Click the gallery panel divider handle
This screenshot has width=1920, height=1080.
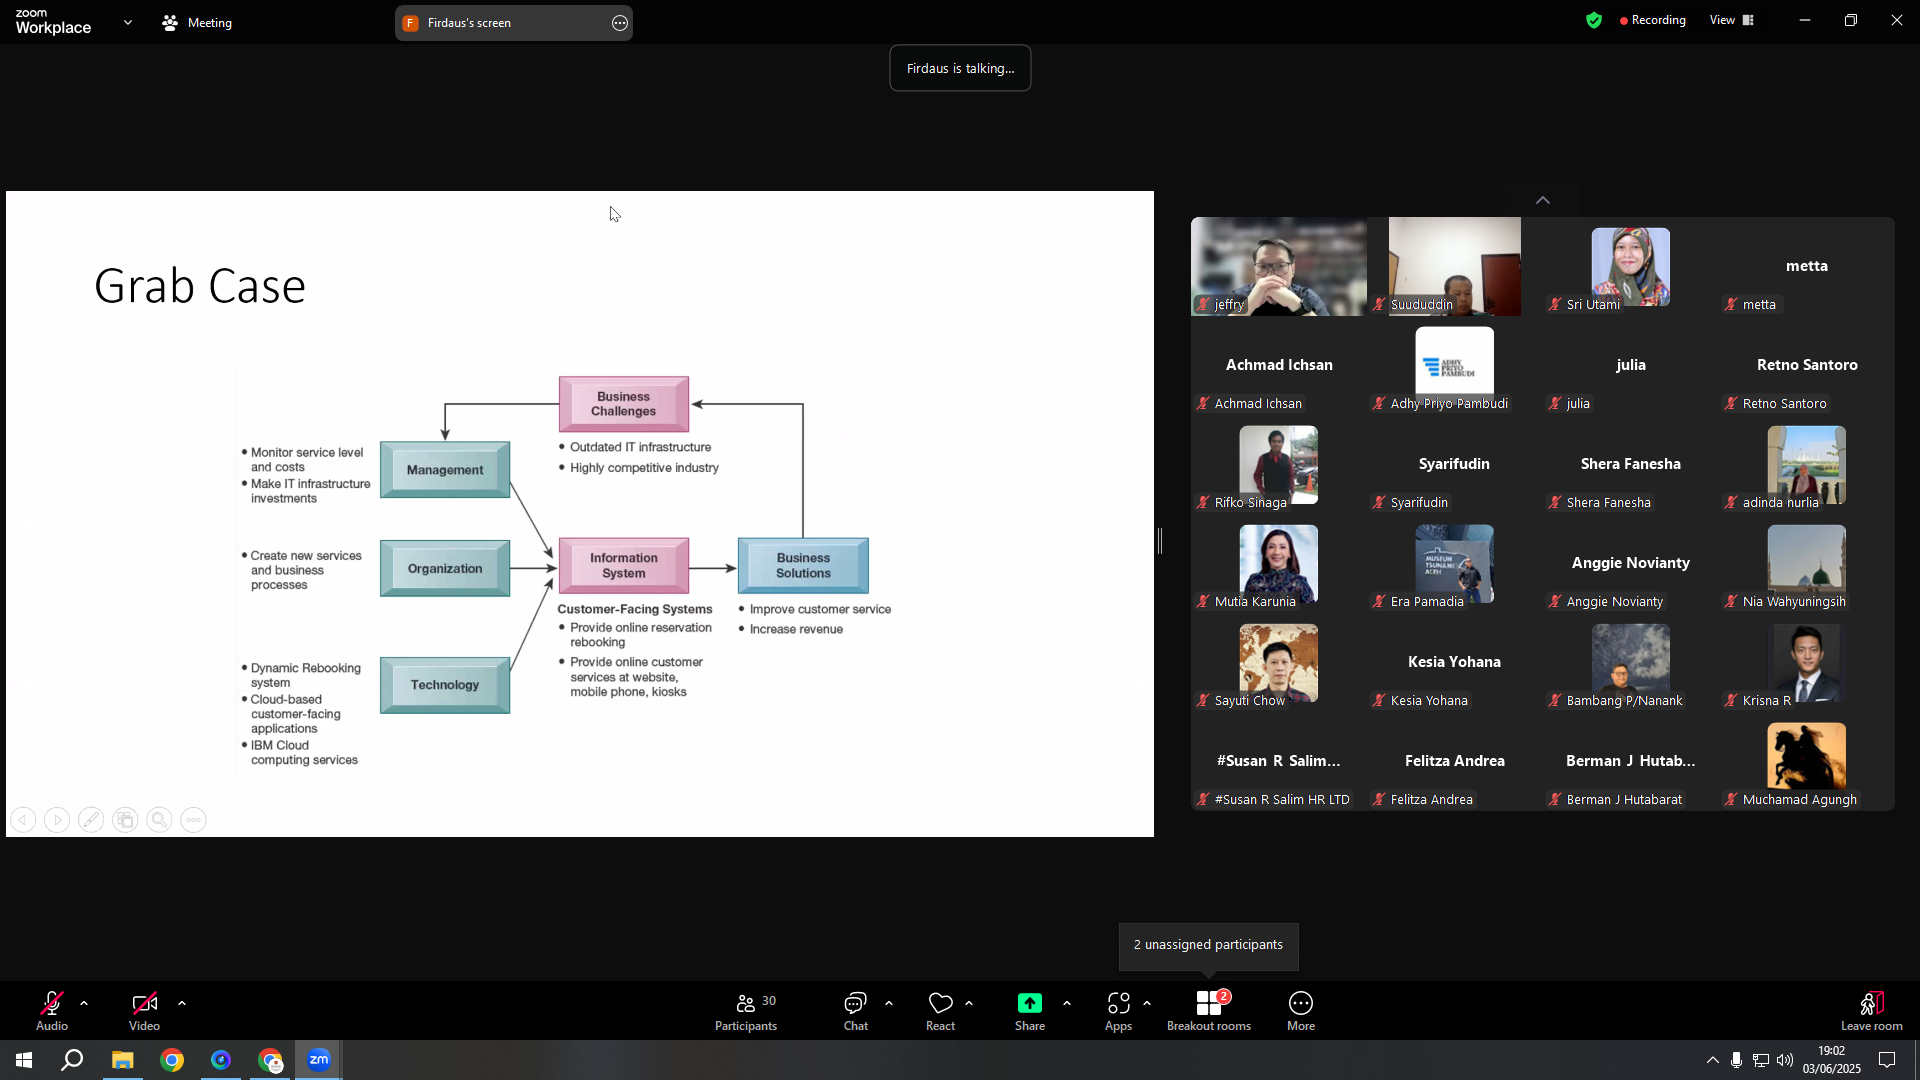[1160, 541]
